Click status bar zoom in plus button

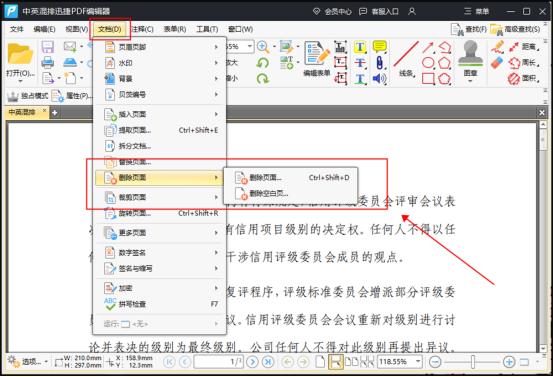coord(509,362)
